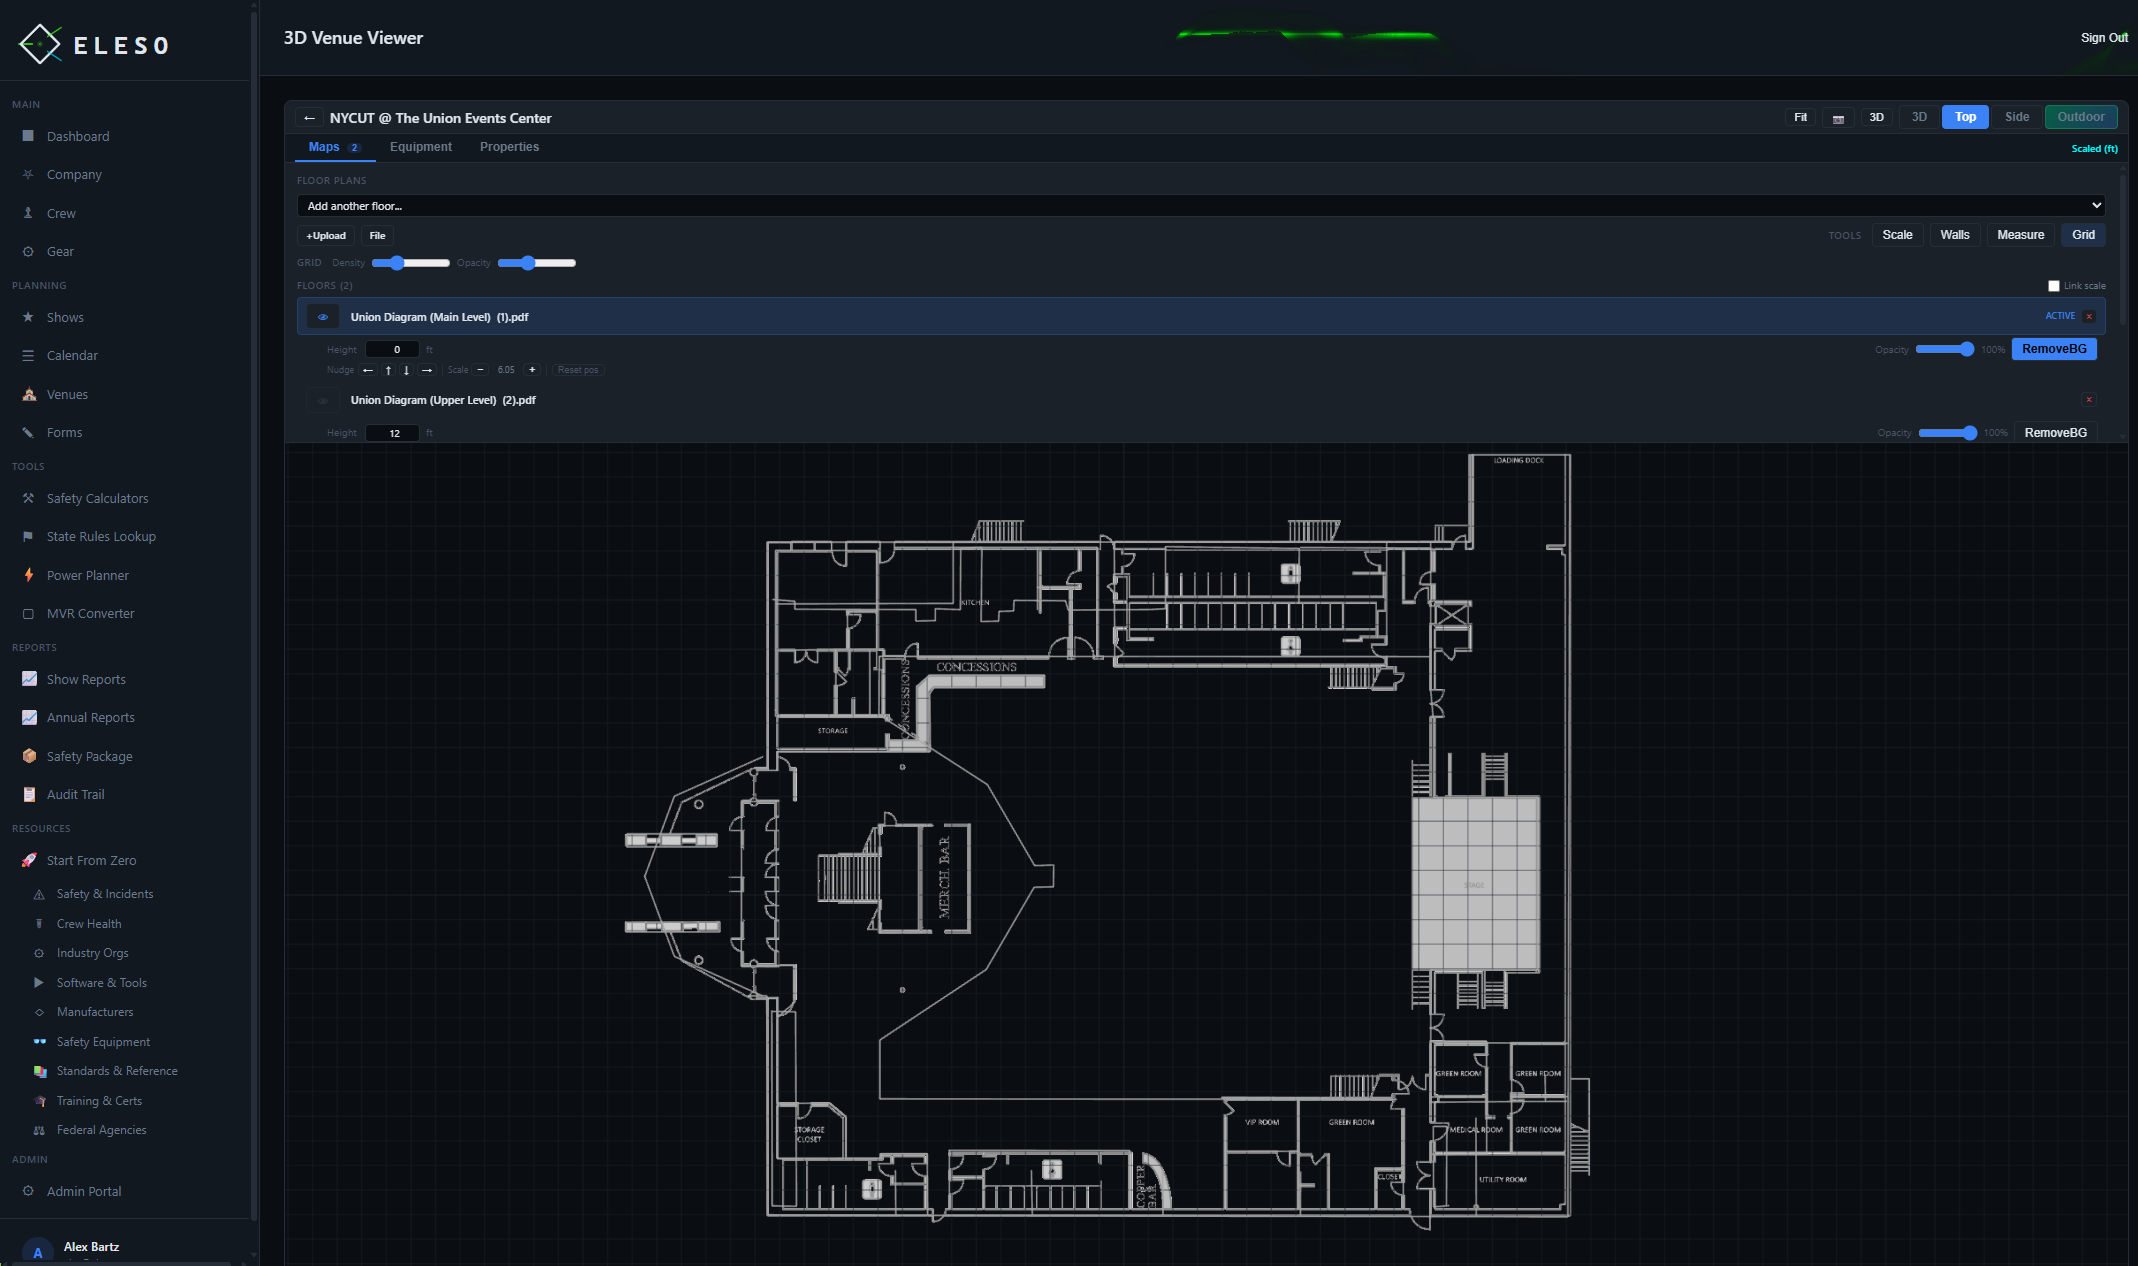Click the Sign Out link
Viewport: 2138px width, 1266px height.
coord(2104,37)
